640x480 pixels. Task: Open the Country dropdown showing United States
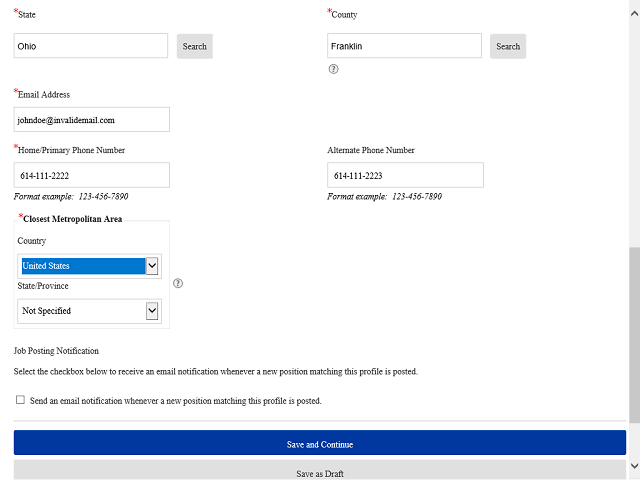(89, 266)
